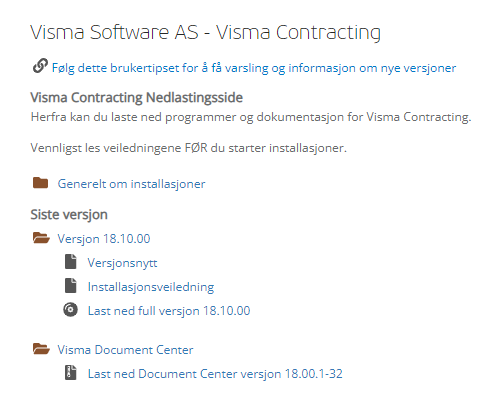Open the Versjonsnytt release notes link
491x397 pixels.
pos(122,263)
